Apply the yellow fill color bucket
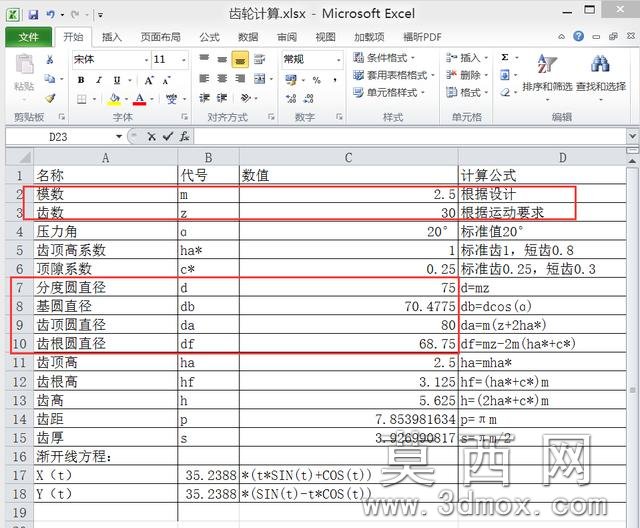Image resolution: width=640 pixels, height=528 pixels. (x=114, y=99)
